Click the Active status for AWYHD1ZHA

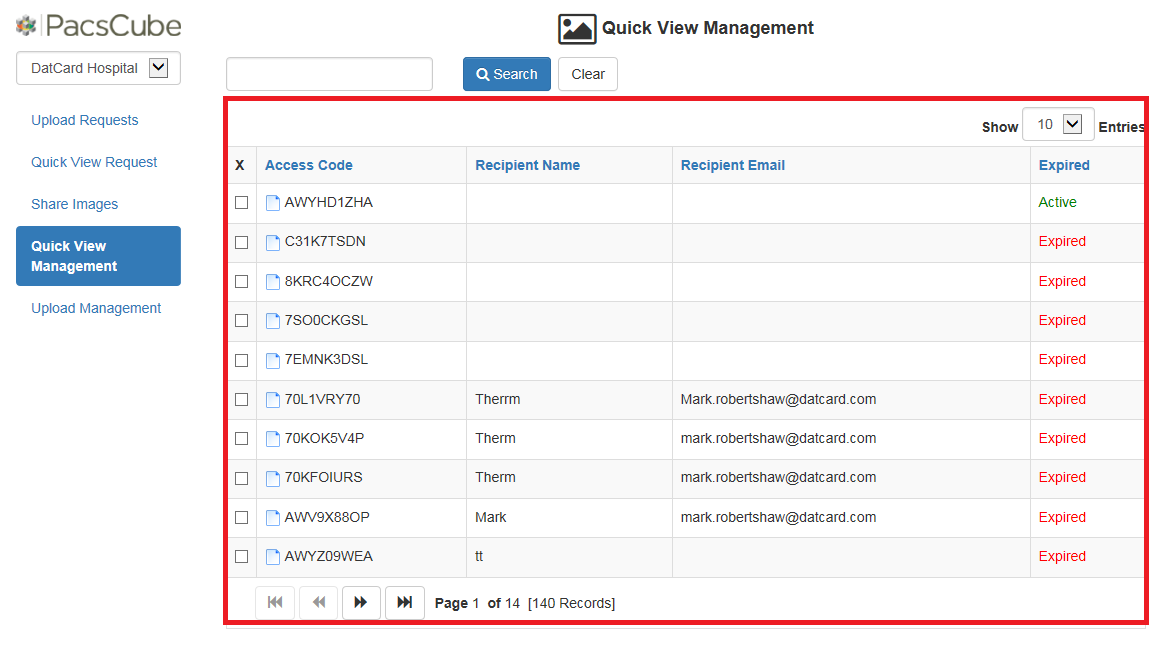click(1057, 202)
